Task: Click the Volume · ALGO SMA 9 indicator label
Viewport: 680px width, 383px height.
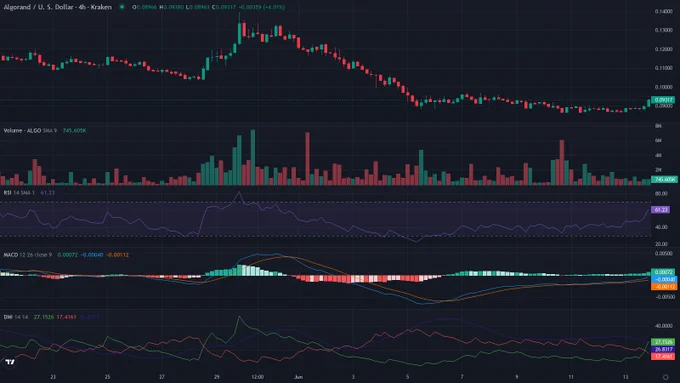Action: [x=30, y=131]
